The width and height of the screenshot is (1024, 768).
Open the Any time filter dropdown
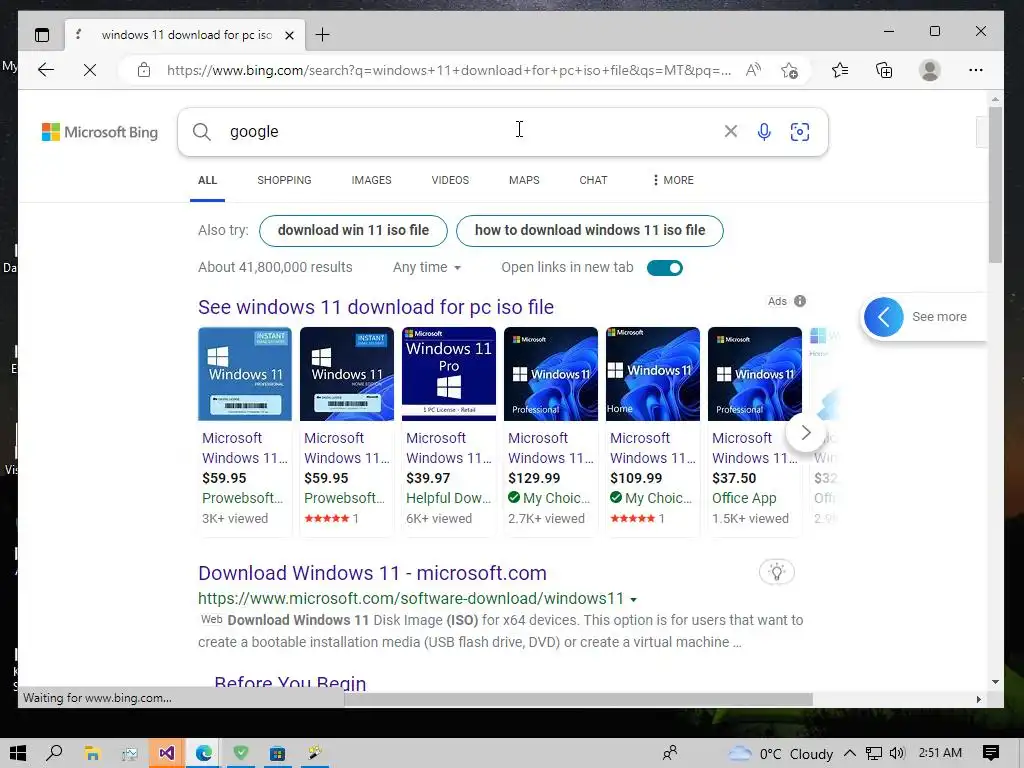point(426,267)
